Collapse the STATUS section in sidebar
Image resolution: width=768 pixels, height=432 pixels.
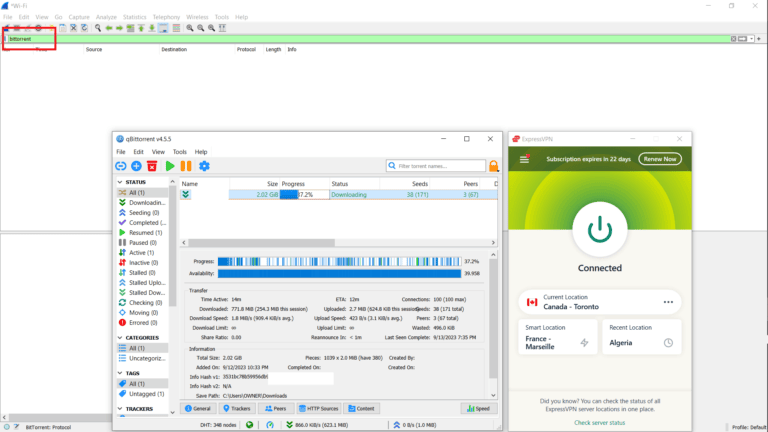coord(120,182)
